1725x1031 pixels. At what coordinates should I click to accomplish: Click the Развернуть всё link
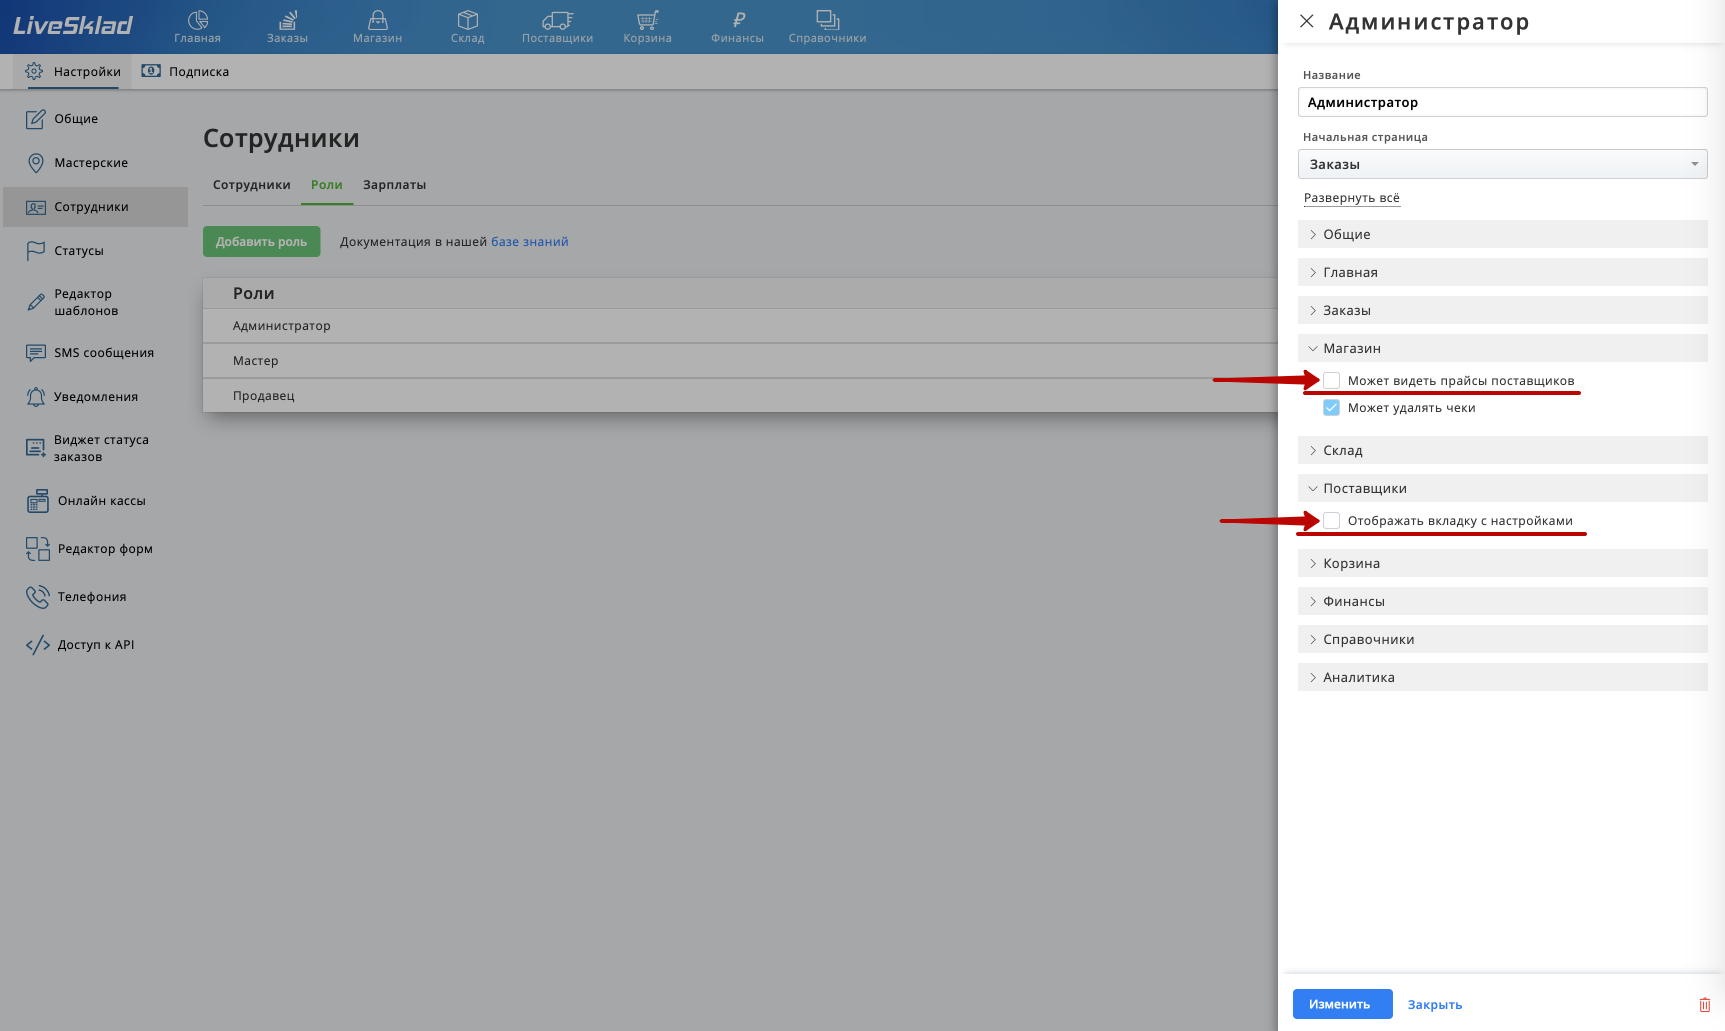click(1352, 198)
